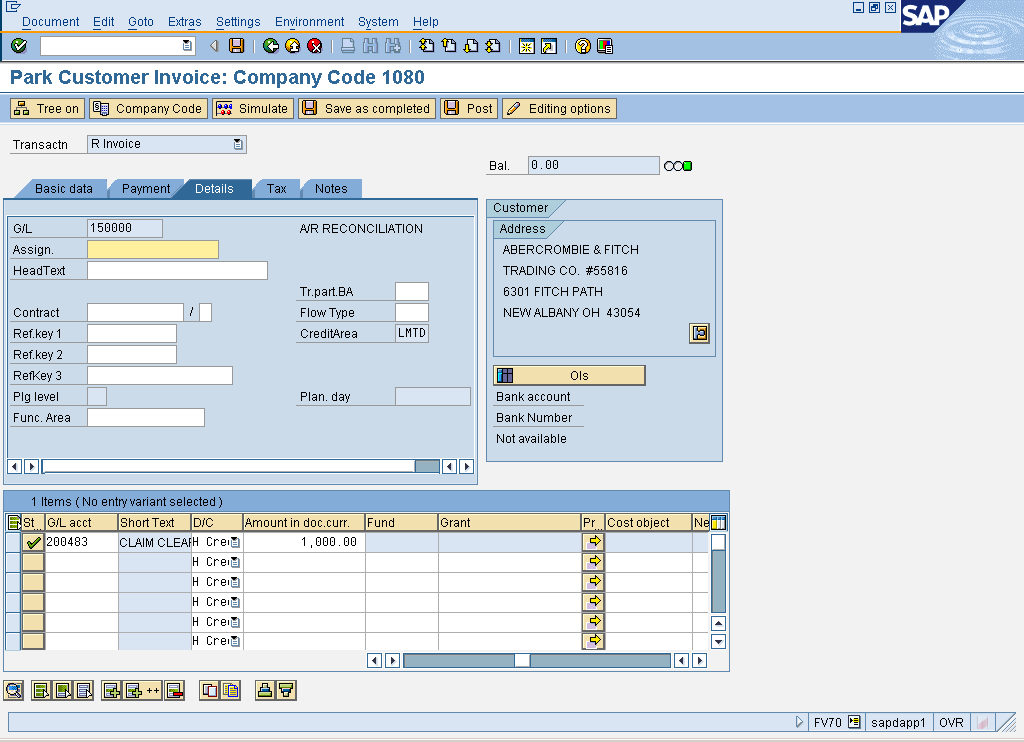The image size is (1024, 742).
Task: Open the Environment menu
Action: 309,22
